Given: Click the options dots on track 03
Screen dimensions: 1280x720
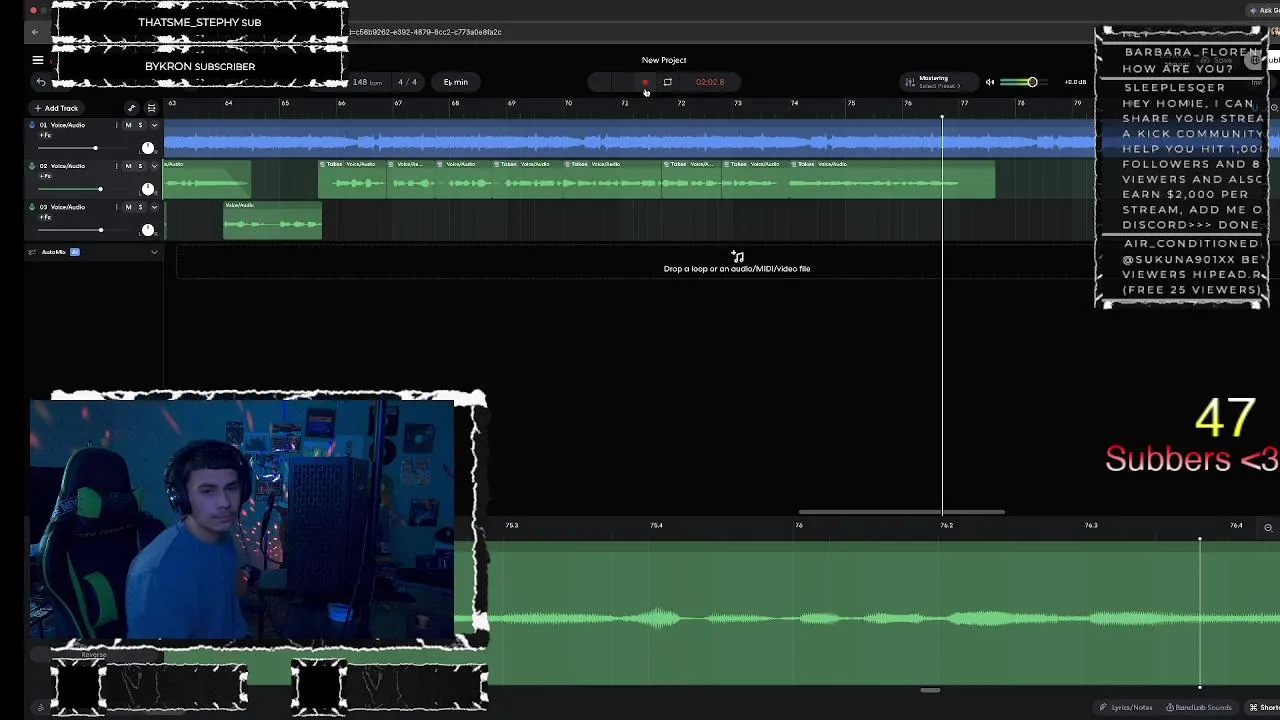Looking at the screenshot, I should (117, 207).
